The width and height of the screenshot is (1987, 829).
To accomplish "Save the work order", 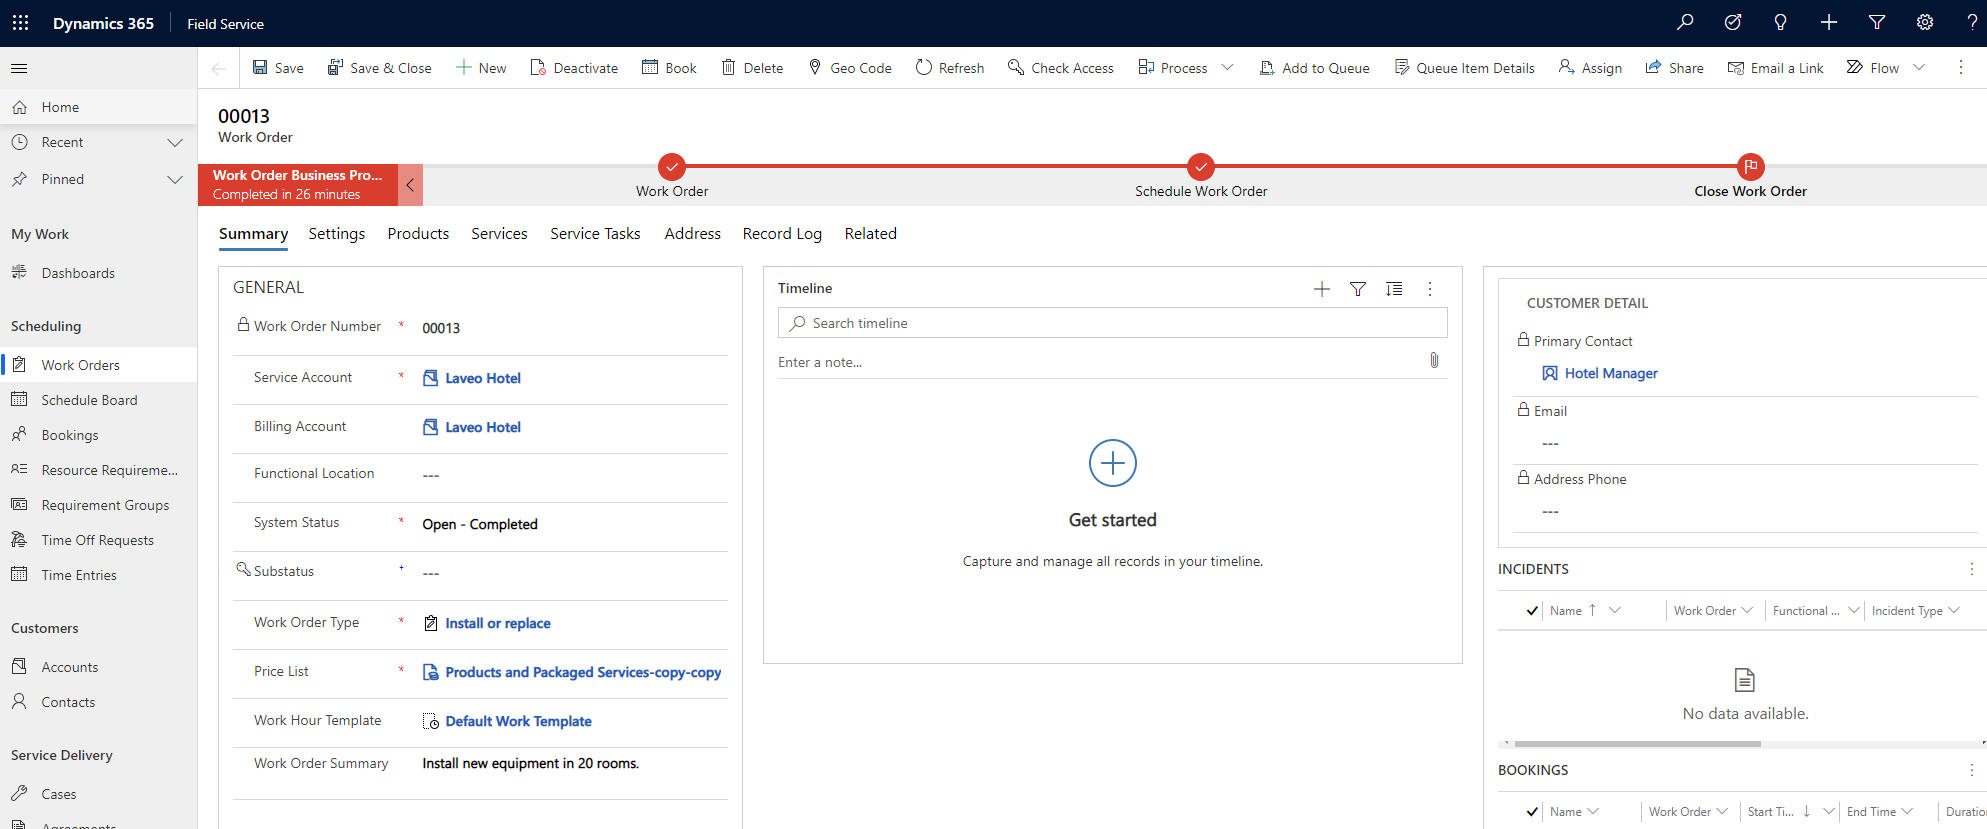I will click(278, 68).
